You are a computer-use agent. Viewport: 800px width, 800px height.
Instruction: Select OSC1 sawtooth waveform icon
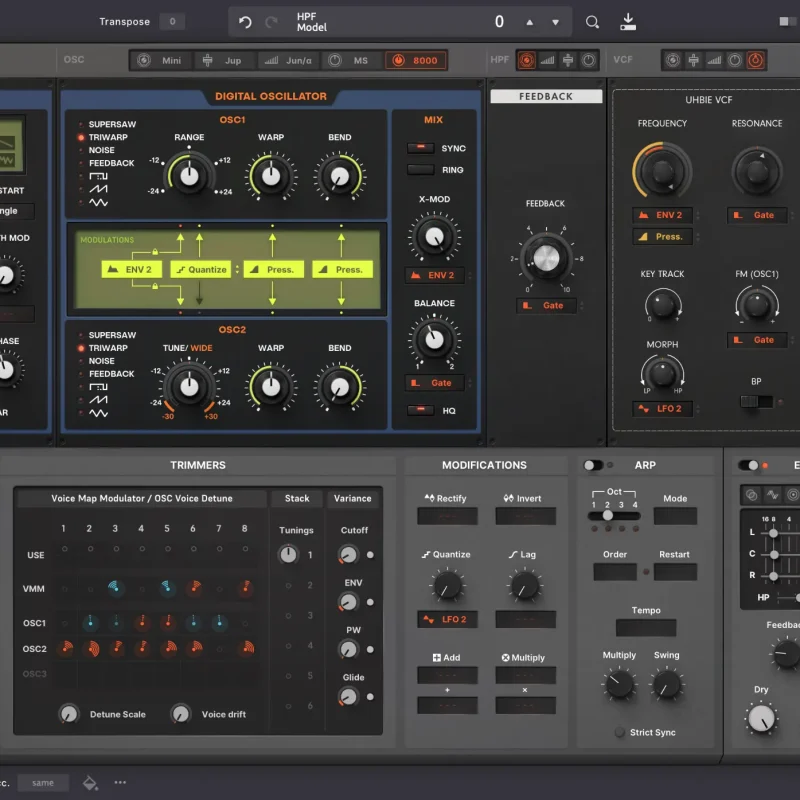pos(99,189)
